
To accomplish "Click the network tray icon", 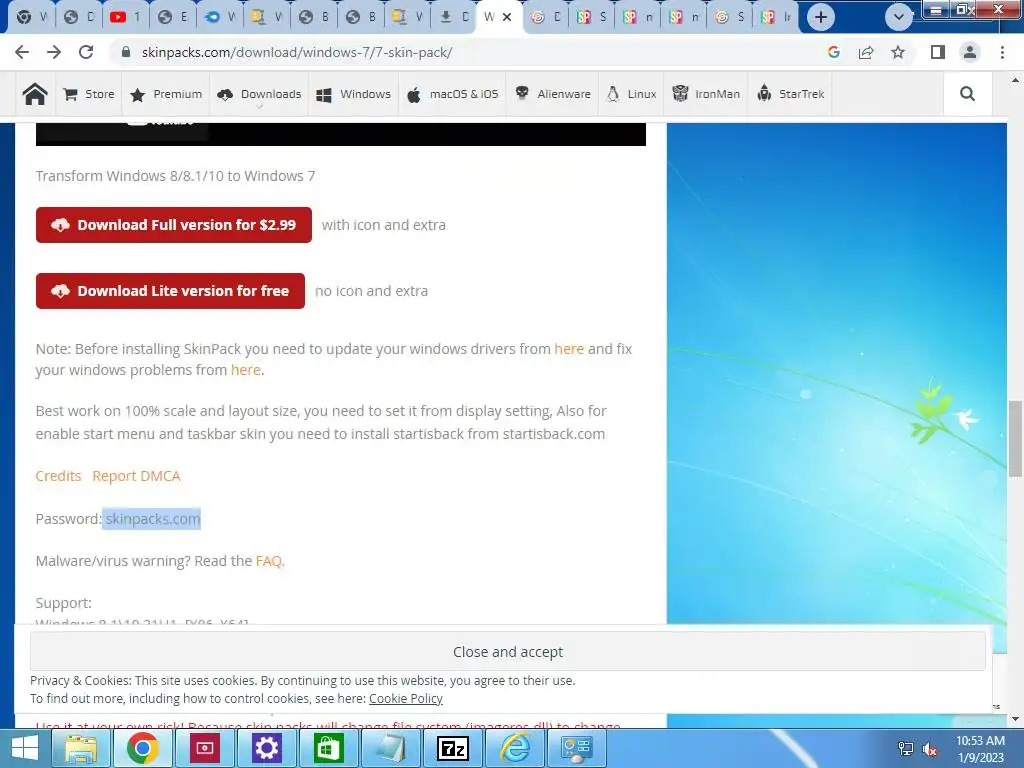I will coord(905,749).
